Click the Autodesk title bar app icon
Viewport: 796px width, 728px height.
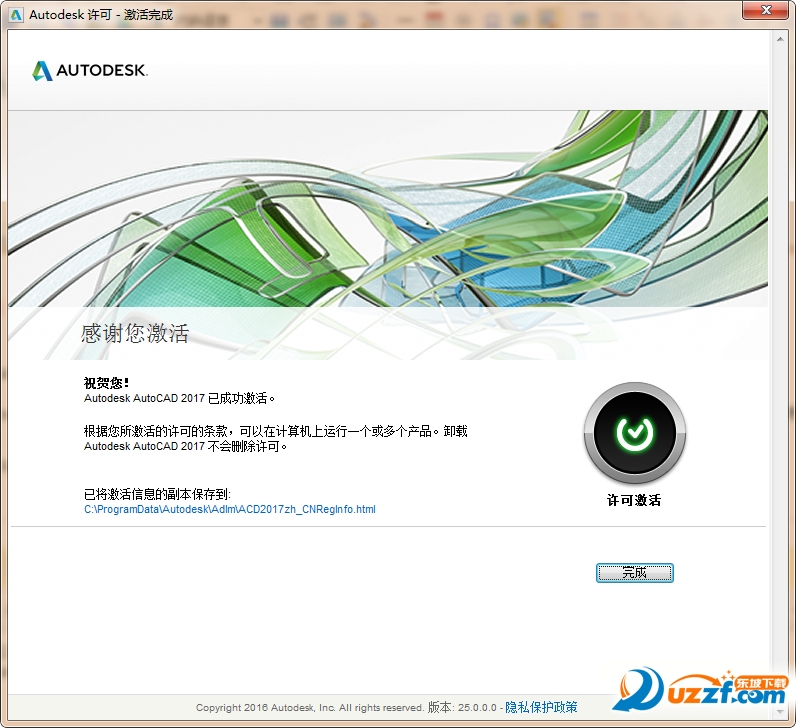point(16,15)
